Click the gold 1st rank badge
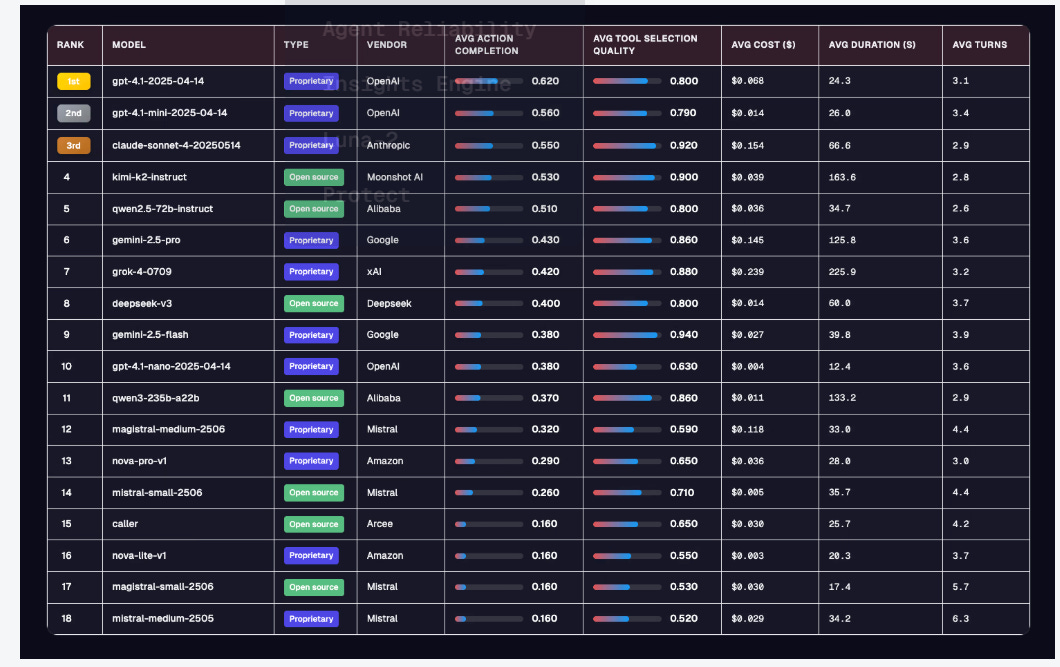The height and width of the screenshot is (667, 1060). 74,81
